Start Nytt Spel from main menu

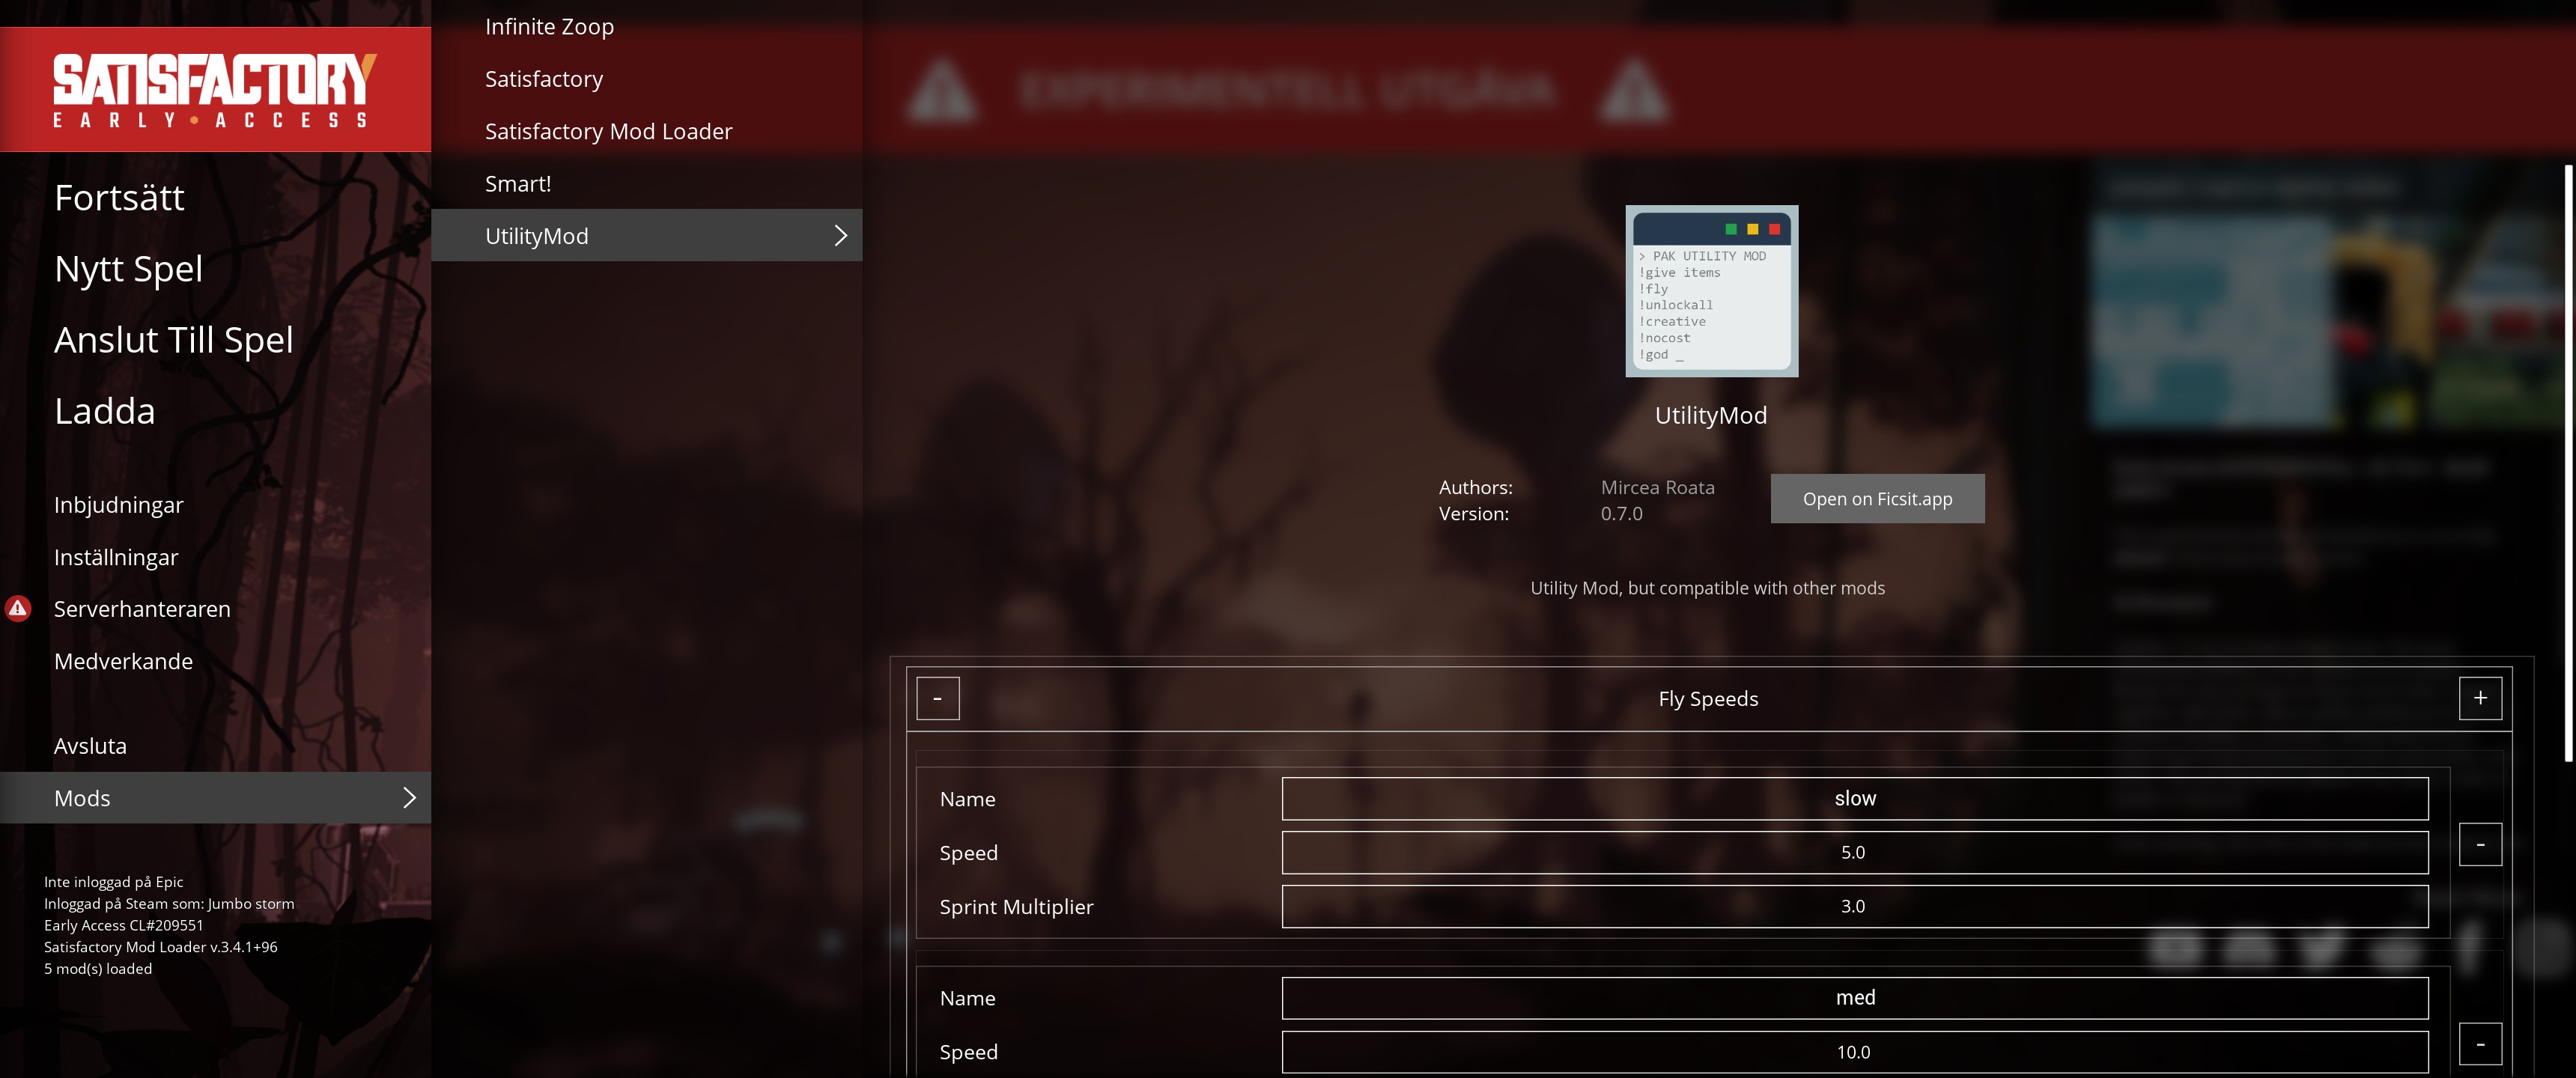coord(128,269)
